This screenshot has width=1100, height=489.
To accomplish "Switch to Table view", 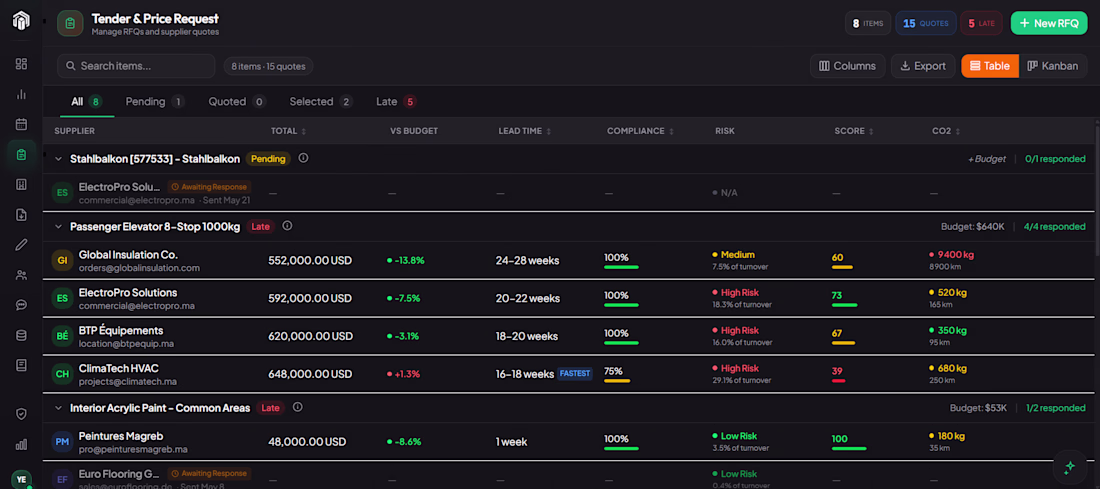I will tap(990, 66).
